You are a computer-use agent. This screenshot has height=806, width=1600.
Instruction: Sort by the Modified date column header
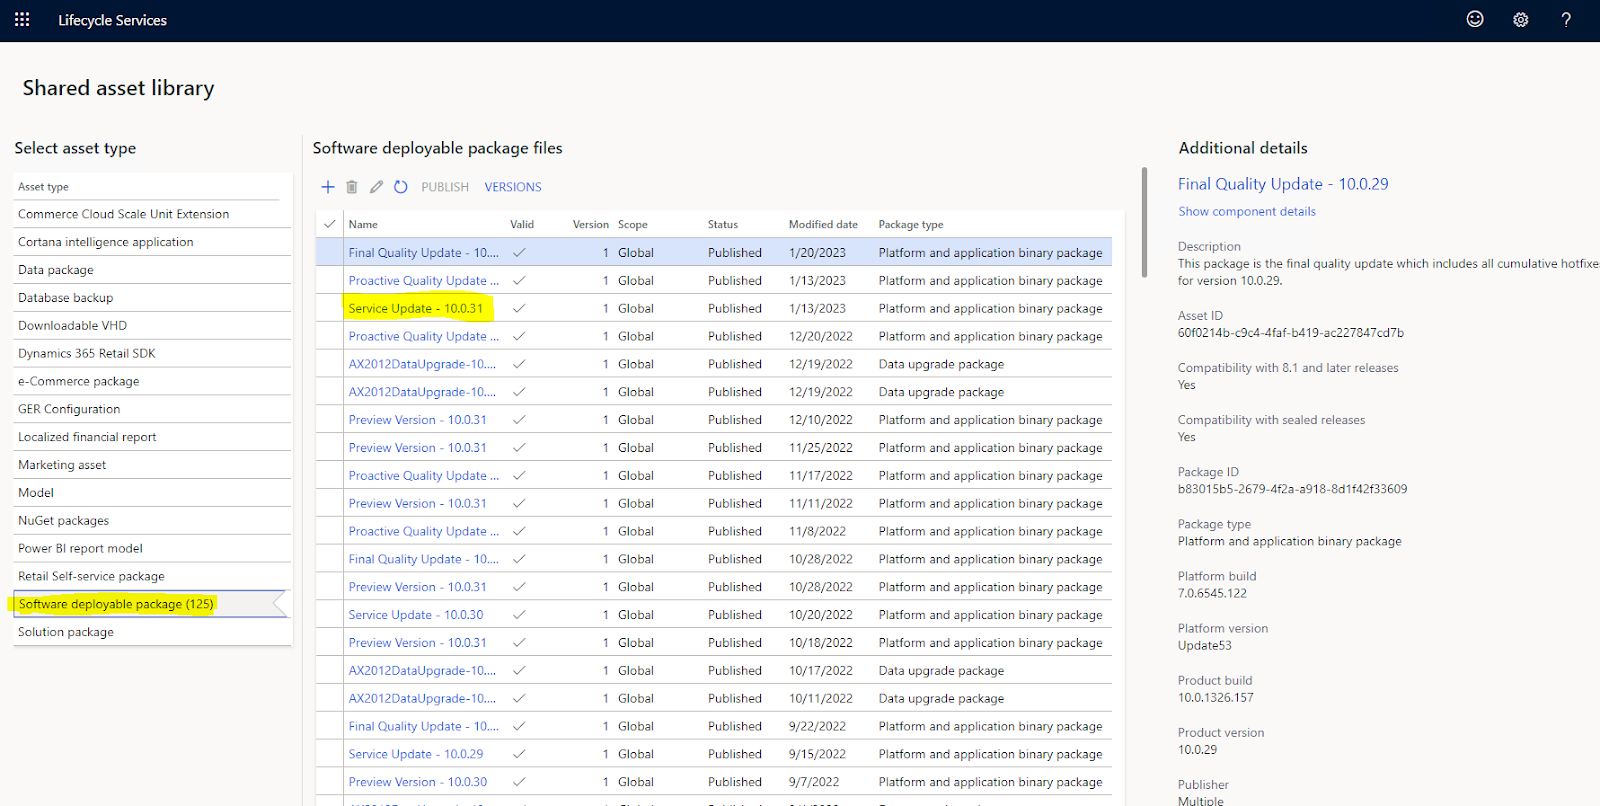click(823, 225)
